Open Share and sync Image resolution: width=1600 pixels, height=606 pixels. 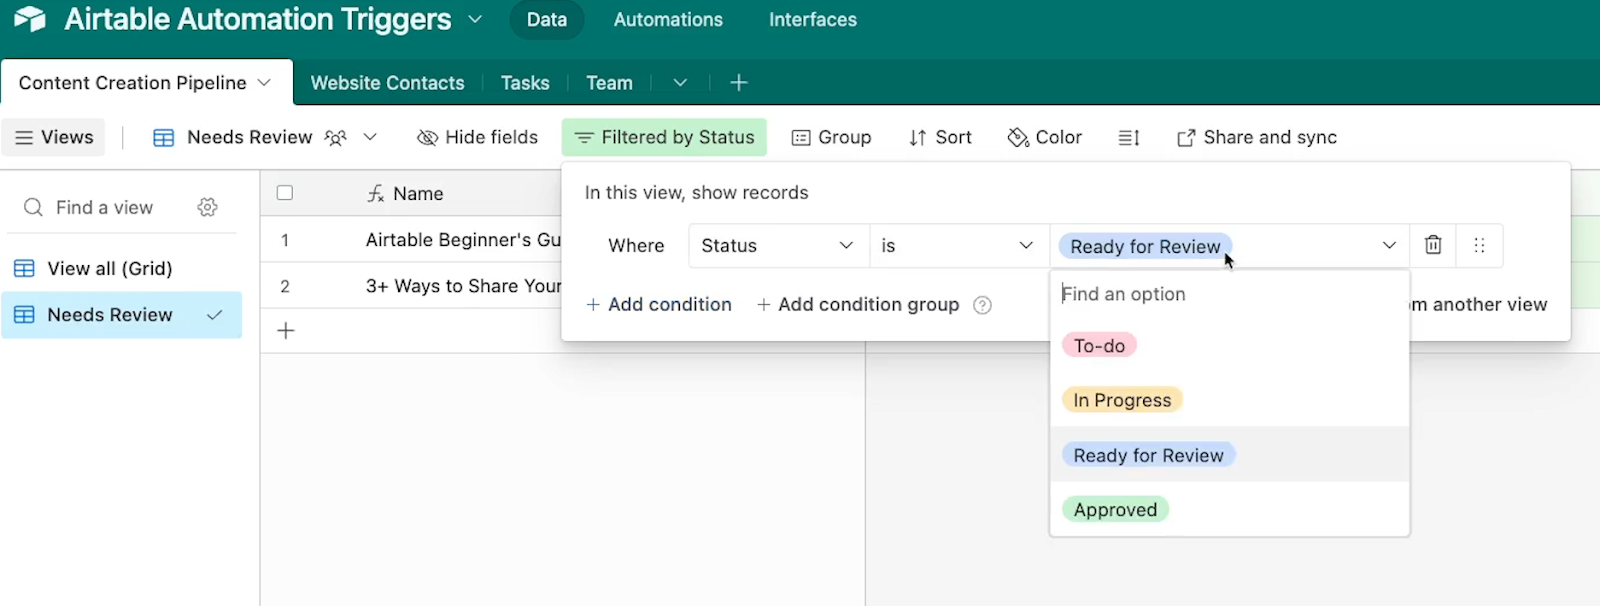point(1257,137)
